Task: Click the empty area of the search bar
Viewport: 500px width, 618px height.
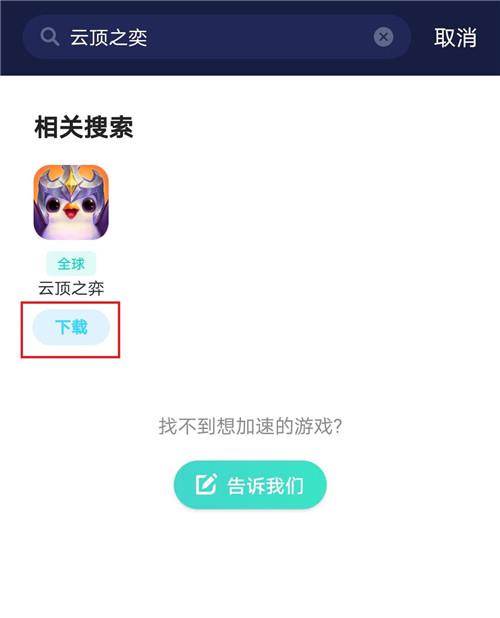Action: click(260, 37)
